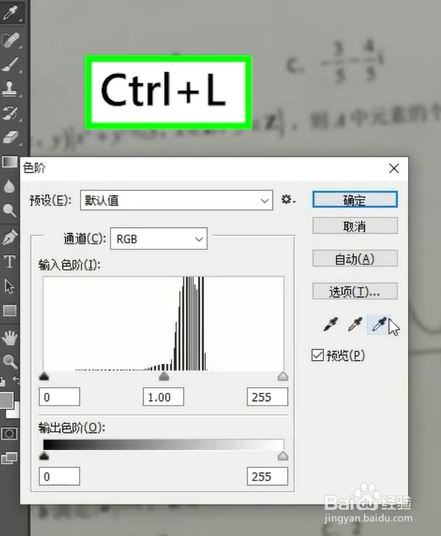
Task: Click the output levels gradient bar
Action: click(163, 445)
